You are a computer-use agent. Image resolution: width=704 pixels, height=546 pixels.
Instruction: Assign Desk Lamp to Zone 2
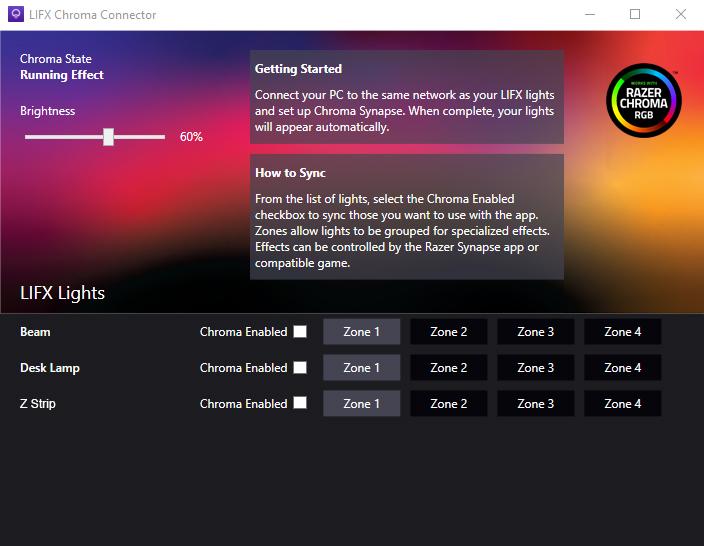[x=449, y=368]
